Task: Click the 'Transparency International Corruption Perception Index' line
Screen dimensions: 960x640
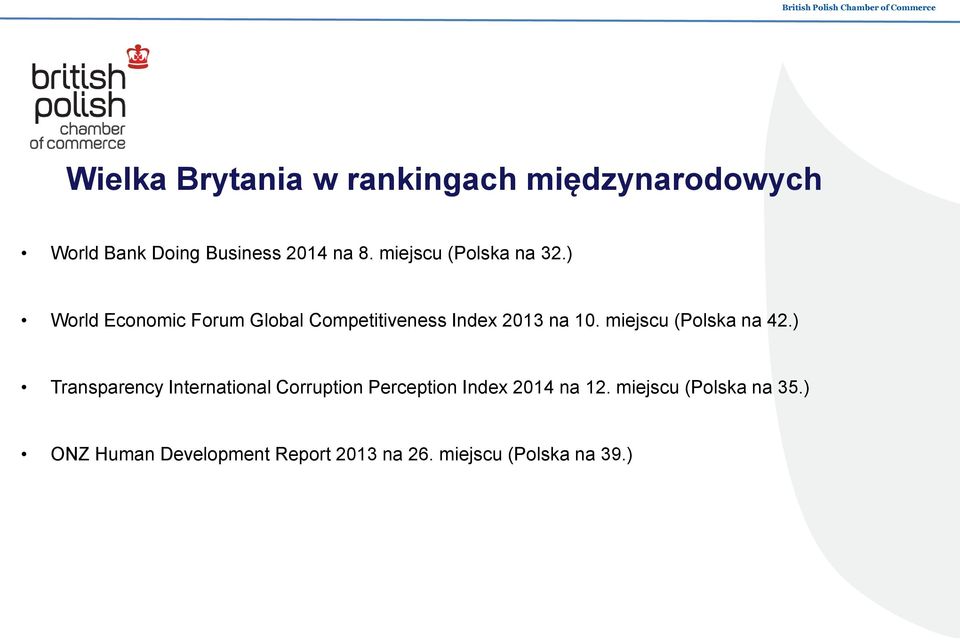Action: point(430,387)
